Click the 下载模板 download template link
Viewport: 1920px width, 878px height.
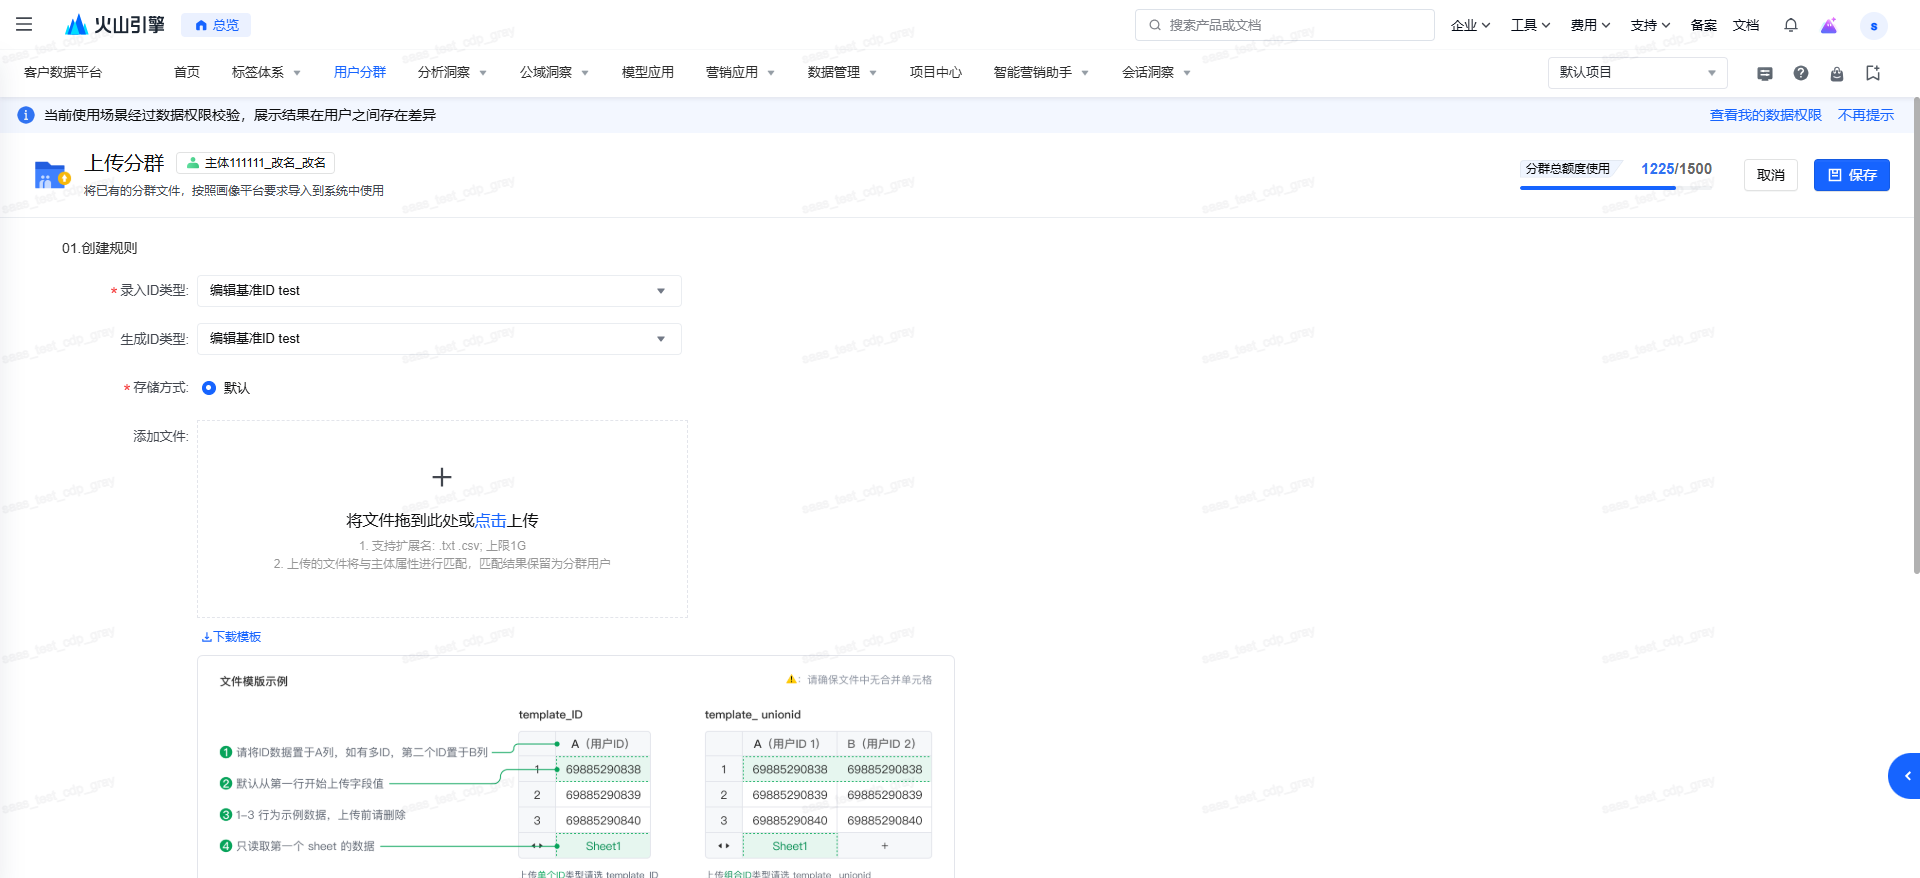tap(232, 637)
